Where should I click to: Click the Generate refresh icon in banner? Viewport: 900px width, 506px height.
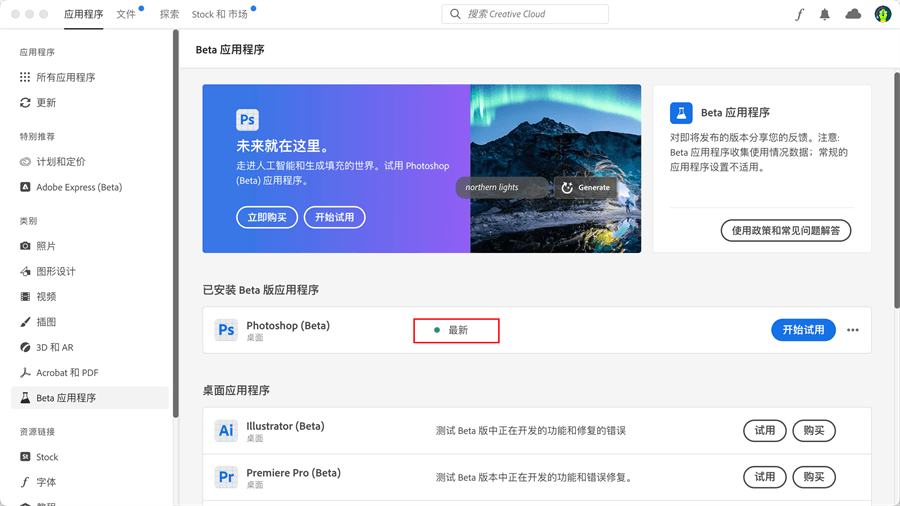click(x=567, y=188)
